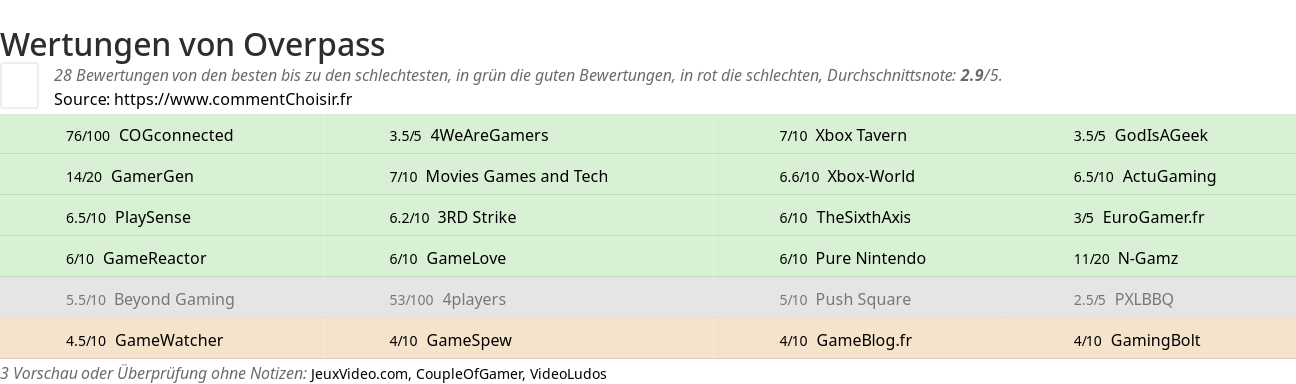Image resolution: width=1296 pixels, height=384 pixels.
Task: Click the Wertungen von Overpass heading
Action: click(193, 44)
